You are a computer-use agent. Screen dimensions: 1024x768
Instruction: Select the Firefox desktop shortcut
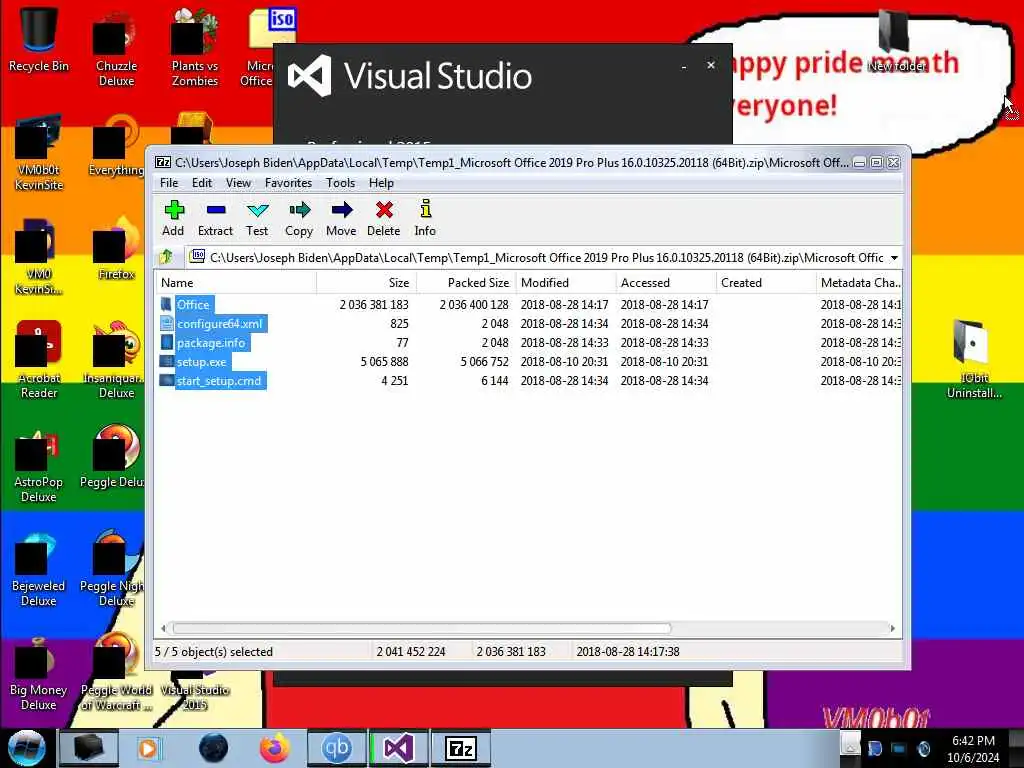tap(116, 251)
